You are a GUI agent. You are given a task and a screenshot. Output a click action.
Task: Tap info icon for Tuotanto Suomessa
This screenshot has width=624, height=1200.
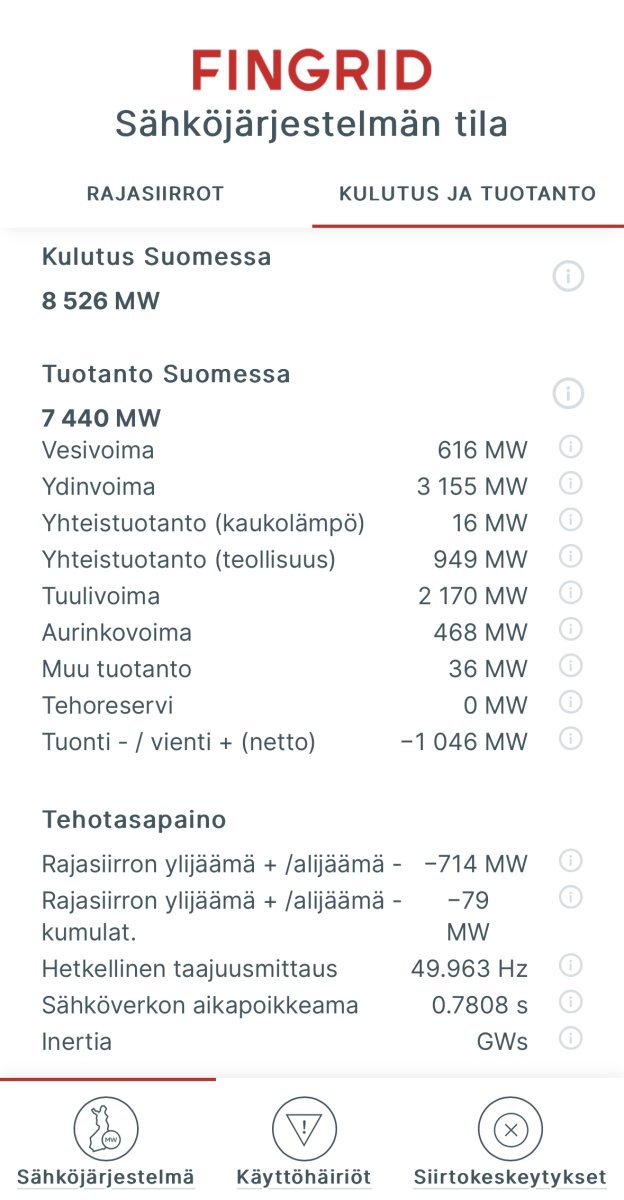click(x=568, y=394)
